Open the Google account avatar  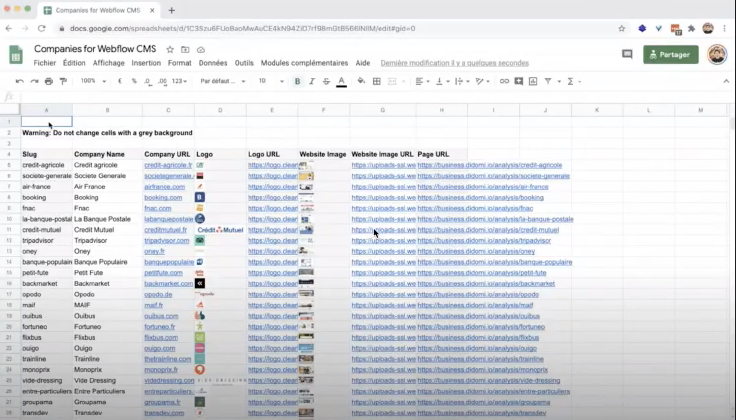[x=717, y=54]
